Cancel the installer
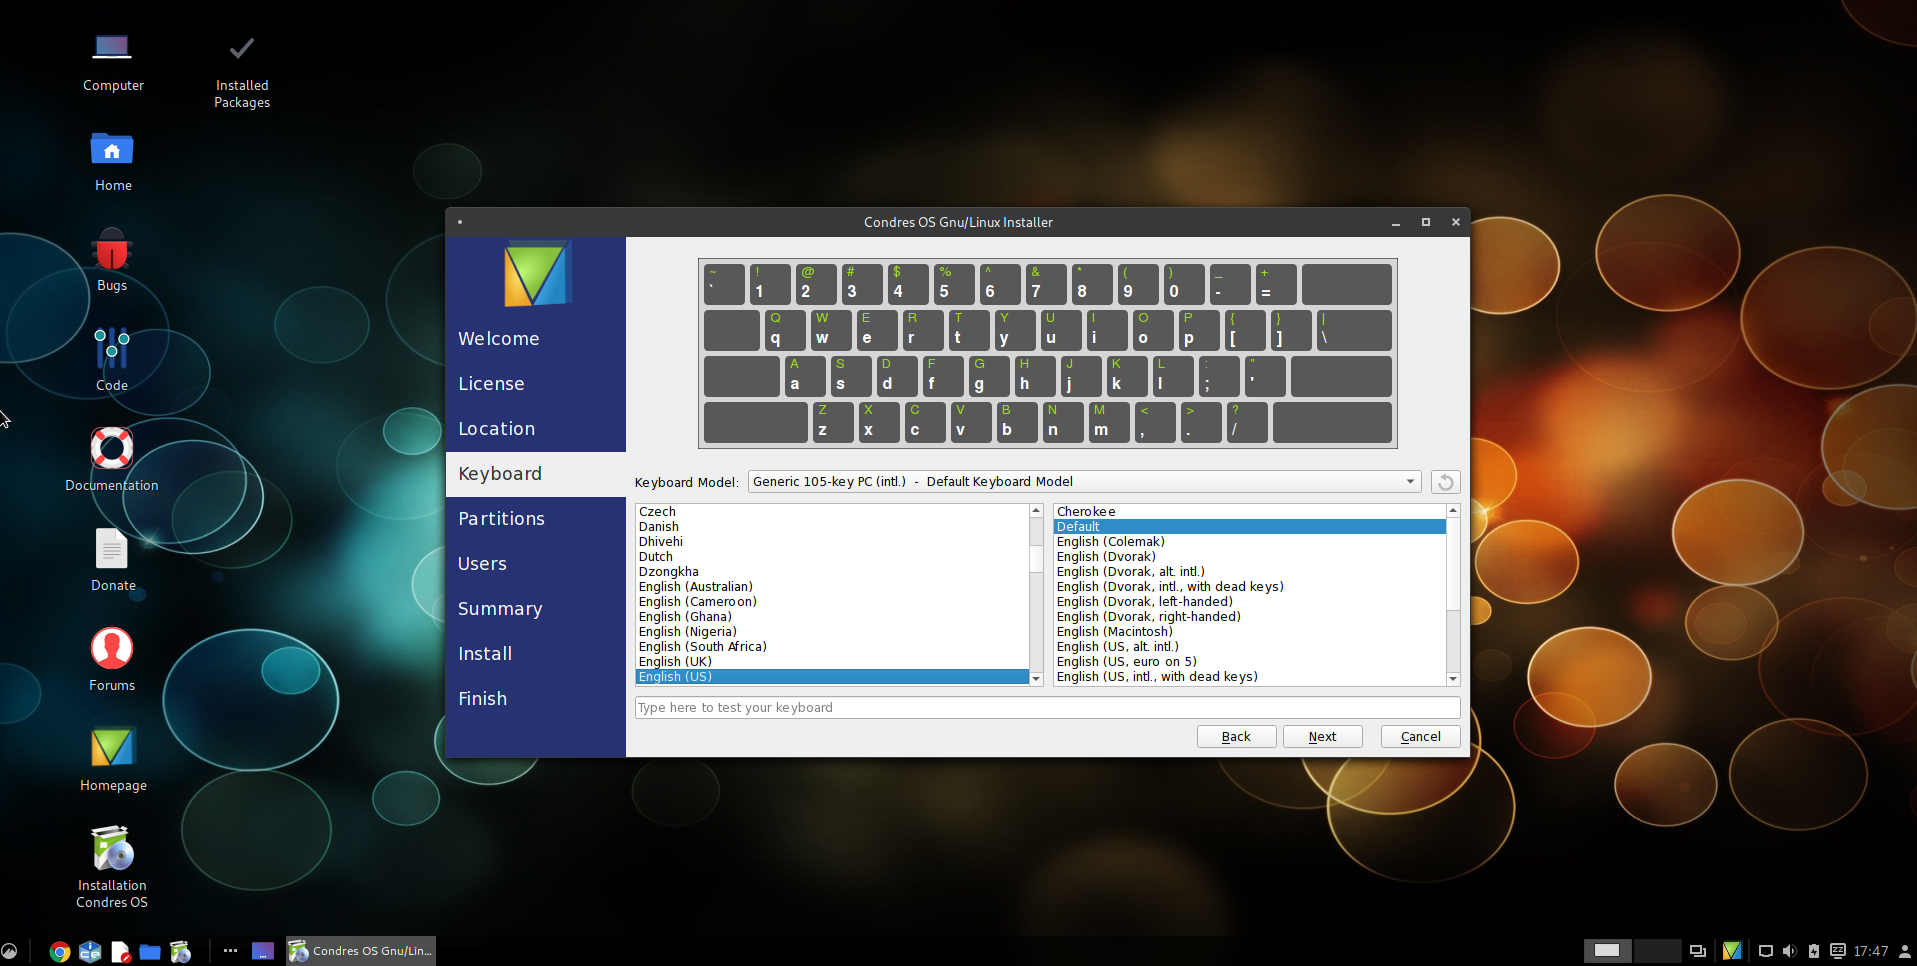The width and height of the screenshot is (1917, 966). [1420, 737]
